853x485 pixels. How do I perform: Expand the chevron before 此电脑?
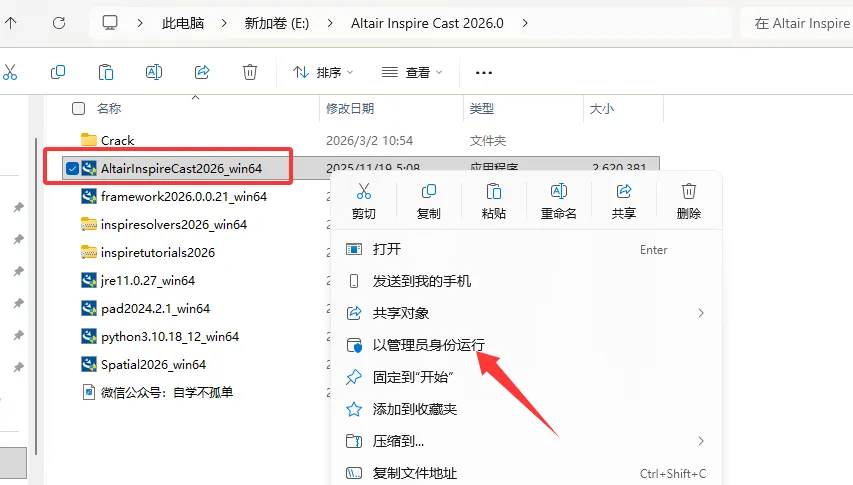coord(140,23)
